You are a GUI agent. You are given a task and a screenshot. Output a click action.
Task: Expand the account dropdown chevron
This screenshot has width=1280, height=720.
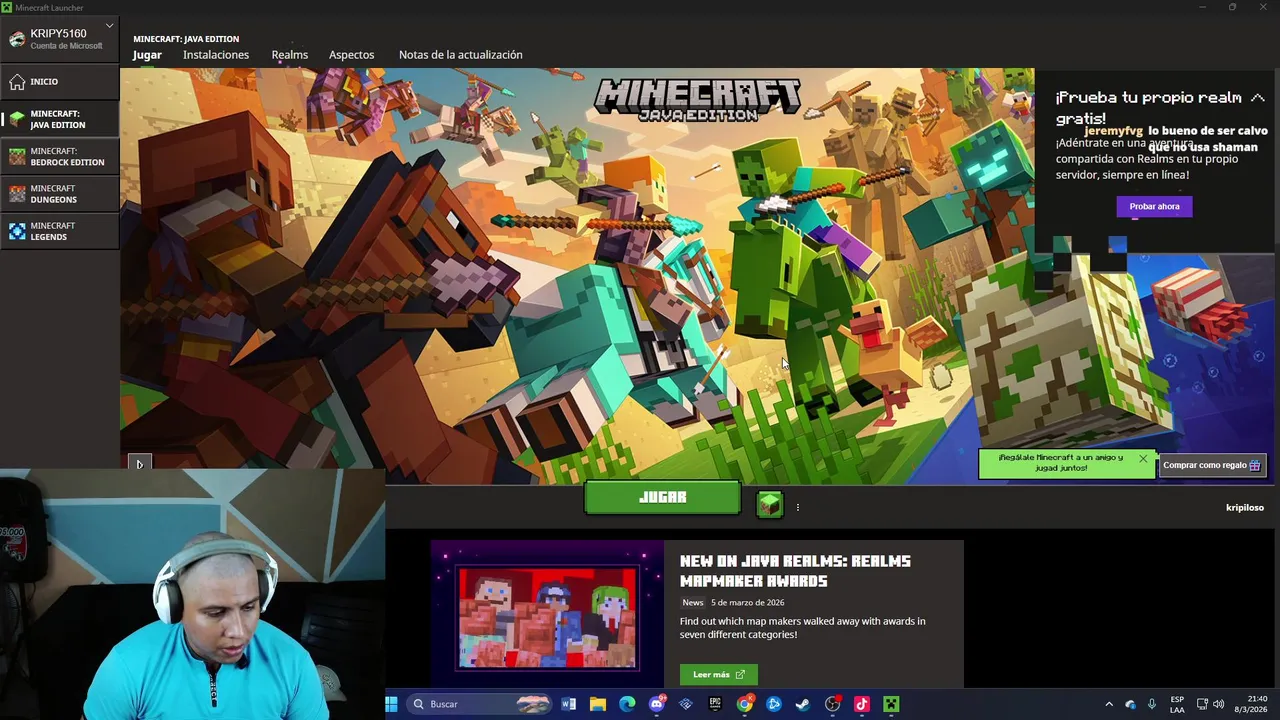(109, 26)
